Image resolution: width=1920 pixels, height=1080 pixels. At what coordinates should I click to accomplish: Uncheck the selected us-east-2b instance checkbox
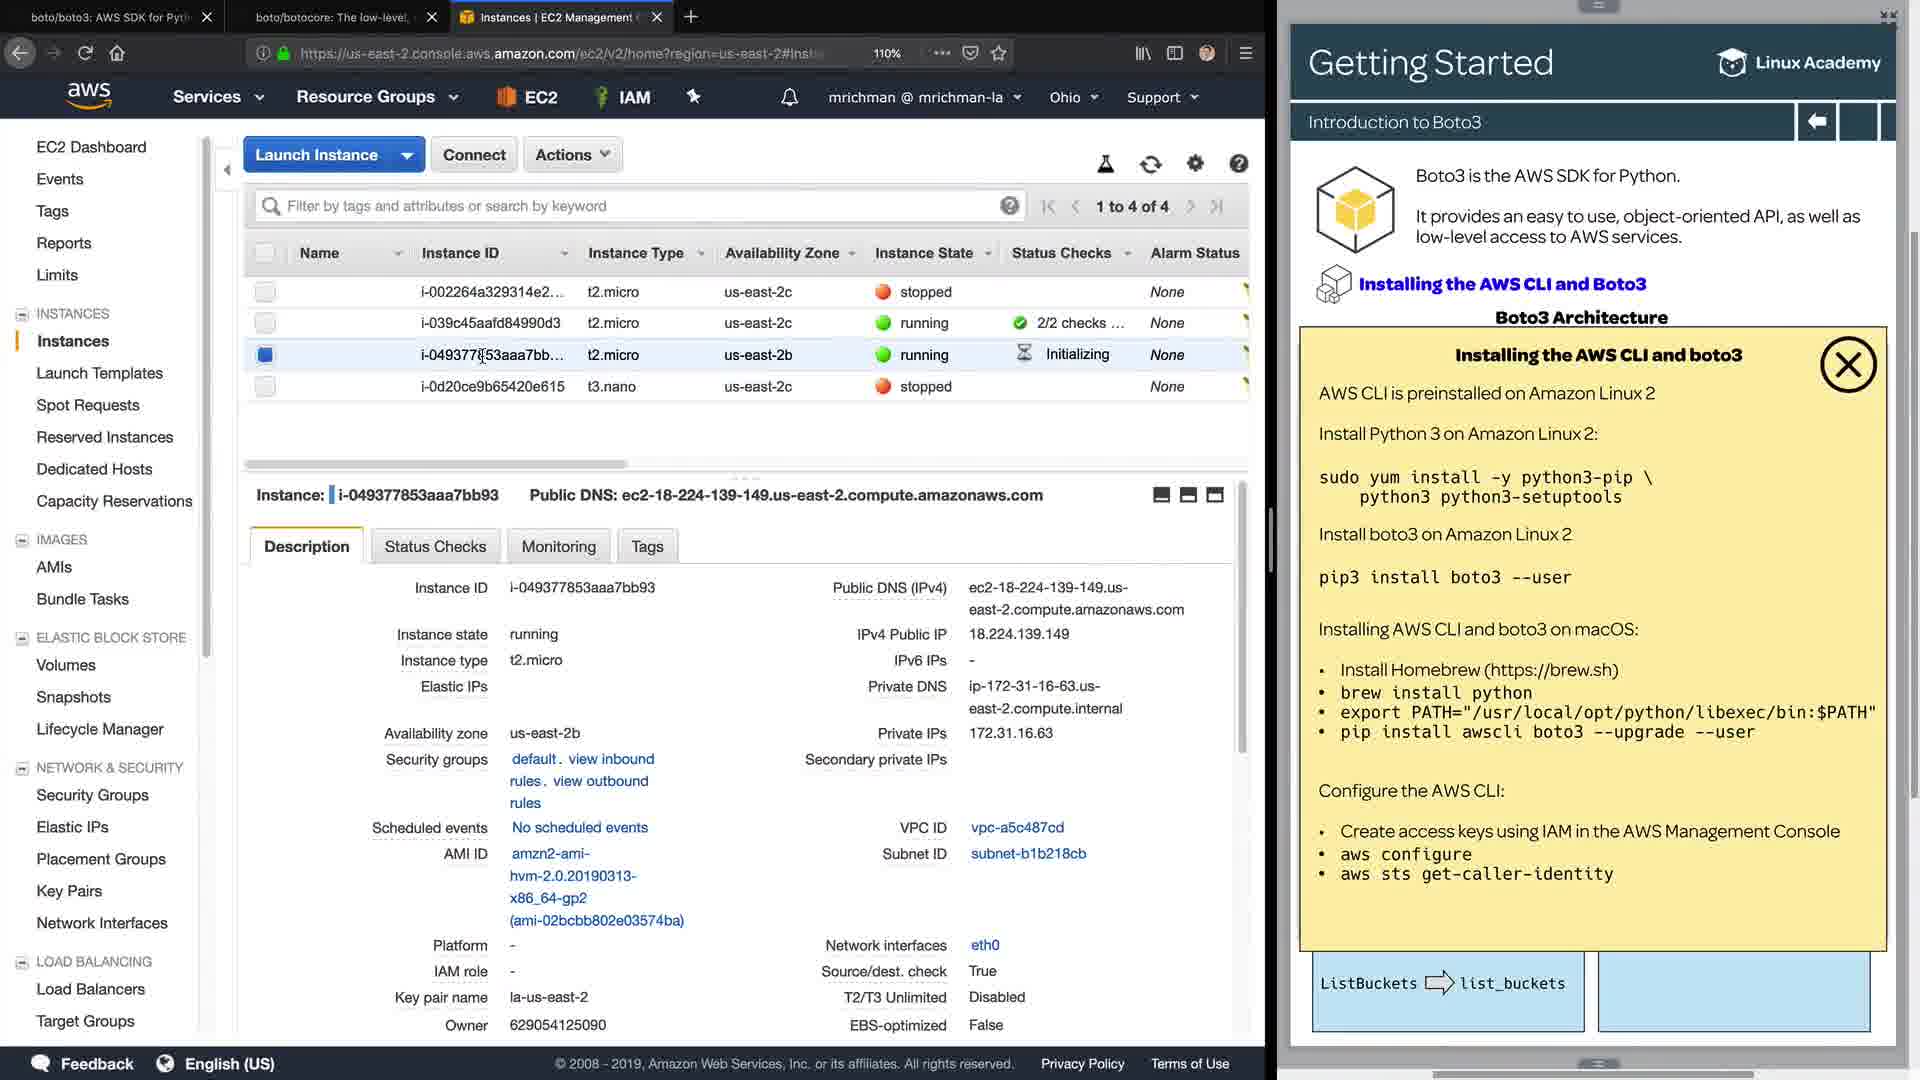(265, 355)
